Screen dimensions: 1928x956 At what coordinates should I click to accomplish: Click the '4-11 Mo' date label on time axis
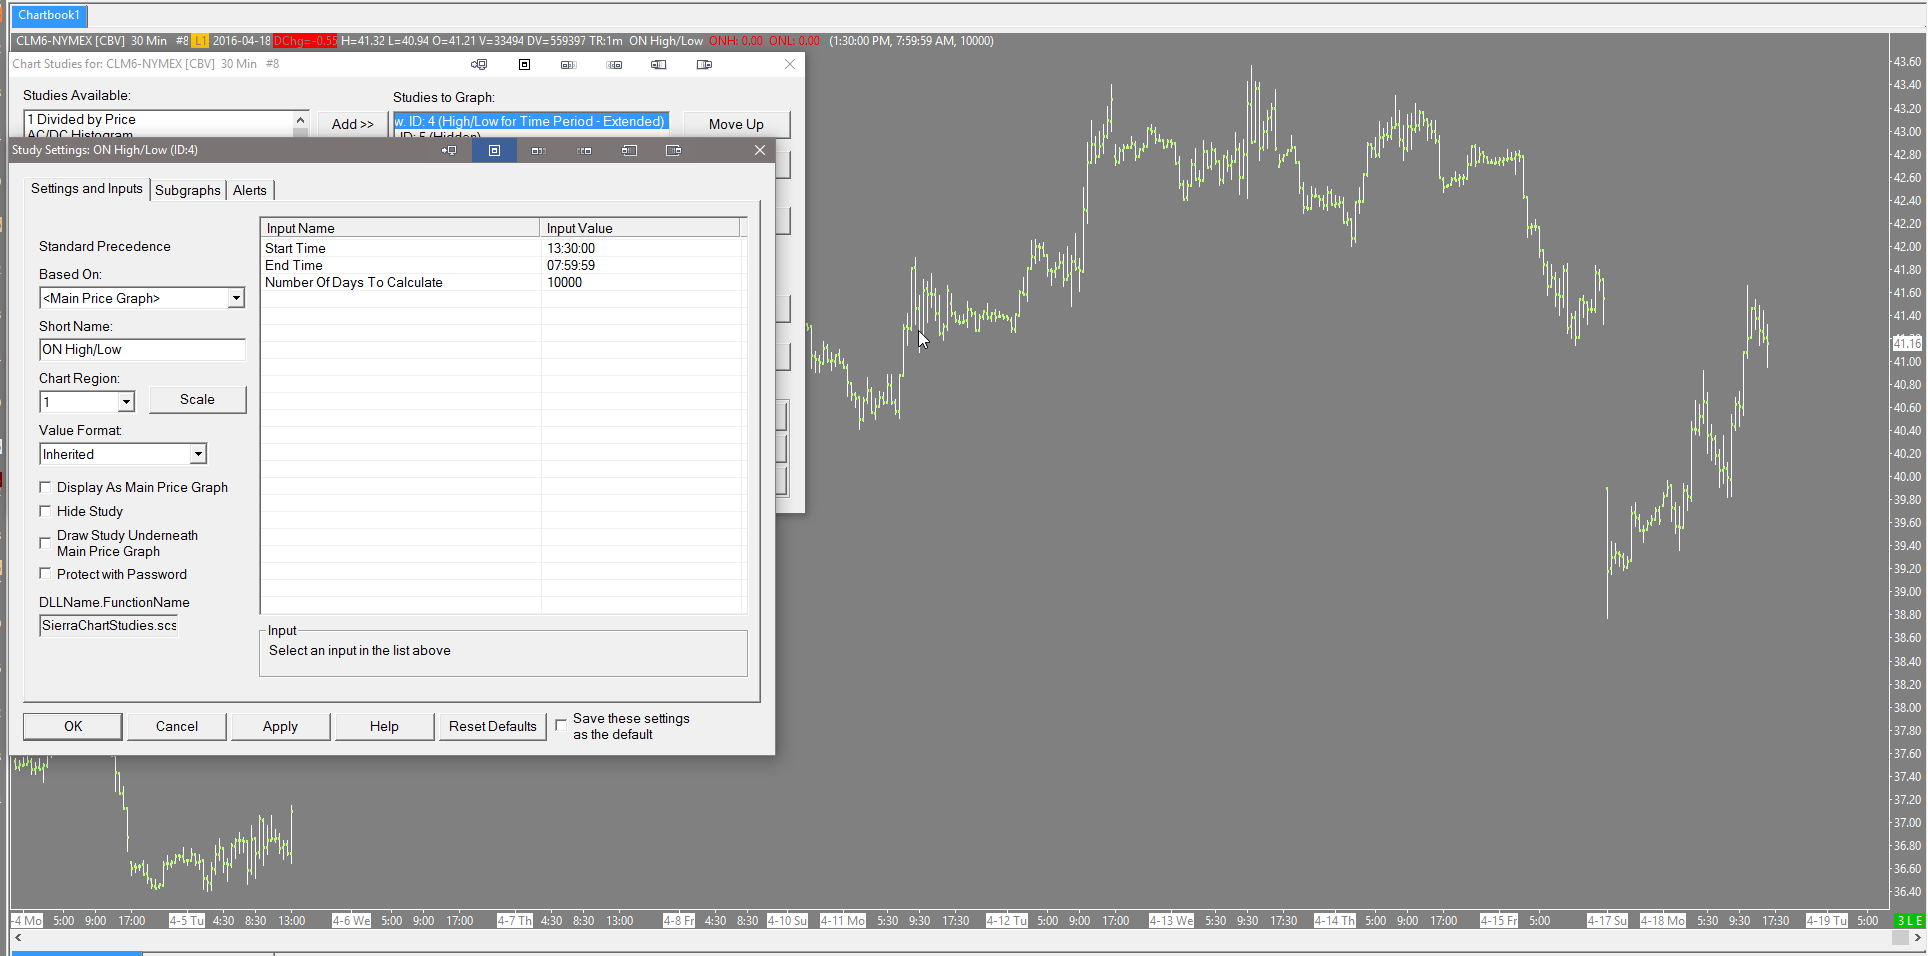pos(843,920)
